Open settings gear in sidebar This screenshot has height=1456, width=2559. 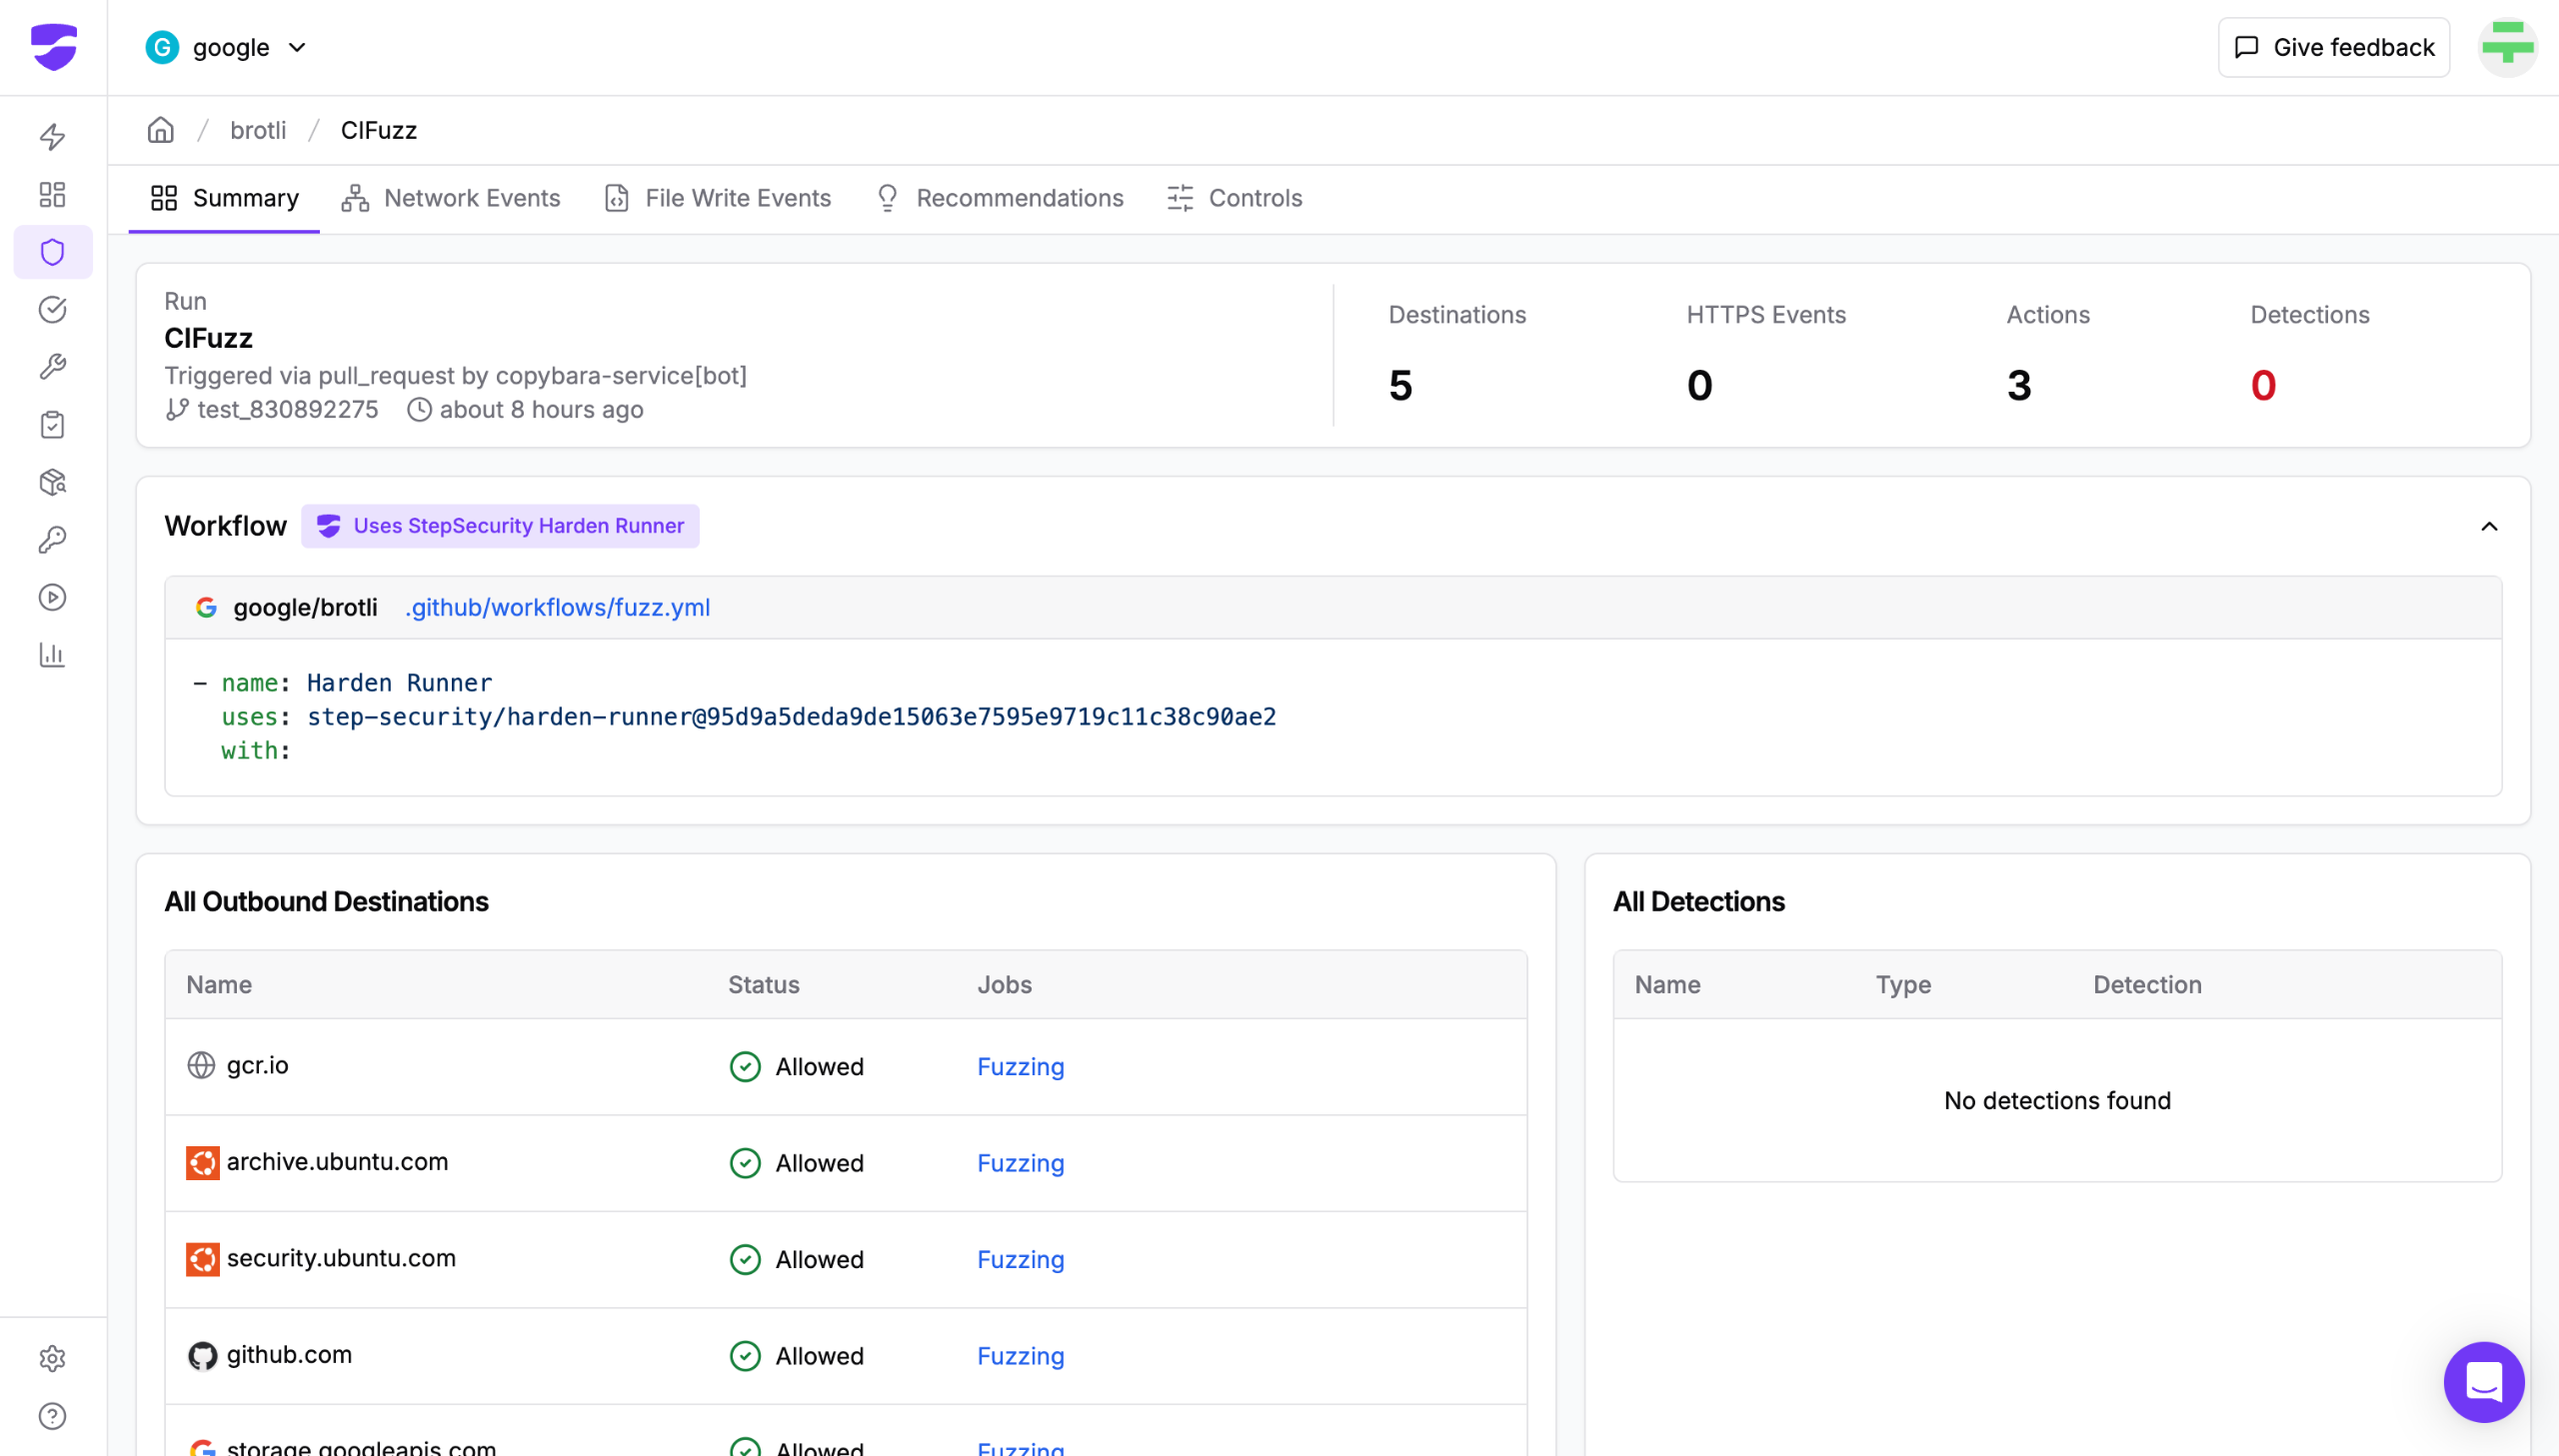click(x=53, y=1358)
